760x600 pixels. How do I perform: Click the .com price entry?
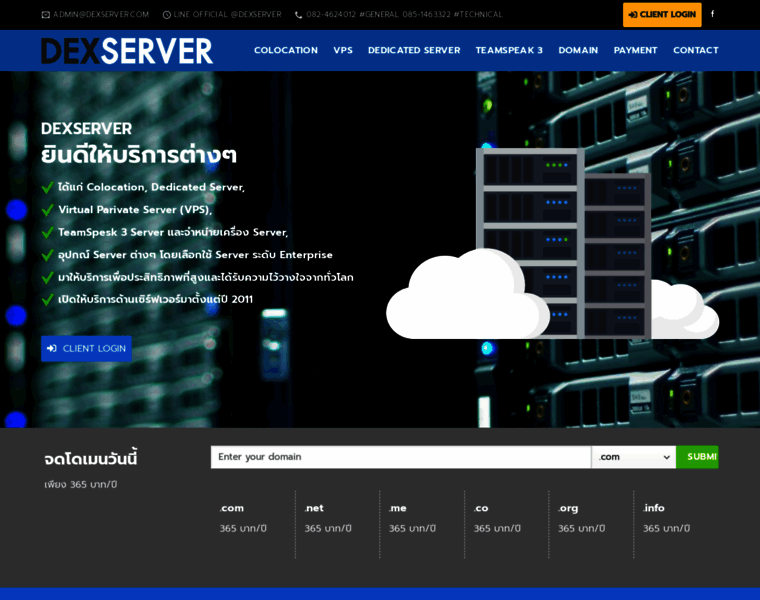[x=243, y=518]
